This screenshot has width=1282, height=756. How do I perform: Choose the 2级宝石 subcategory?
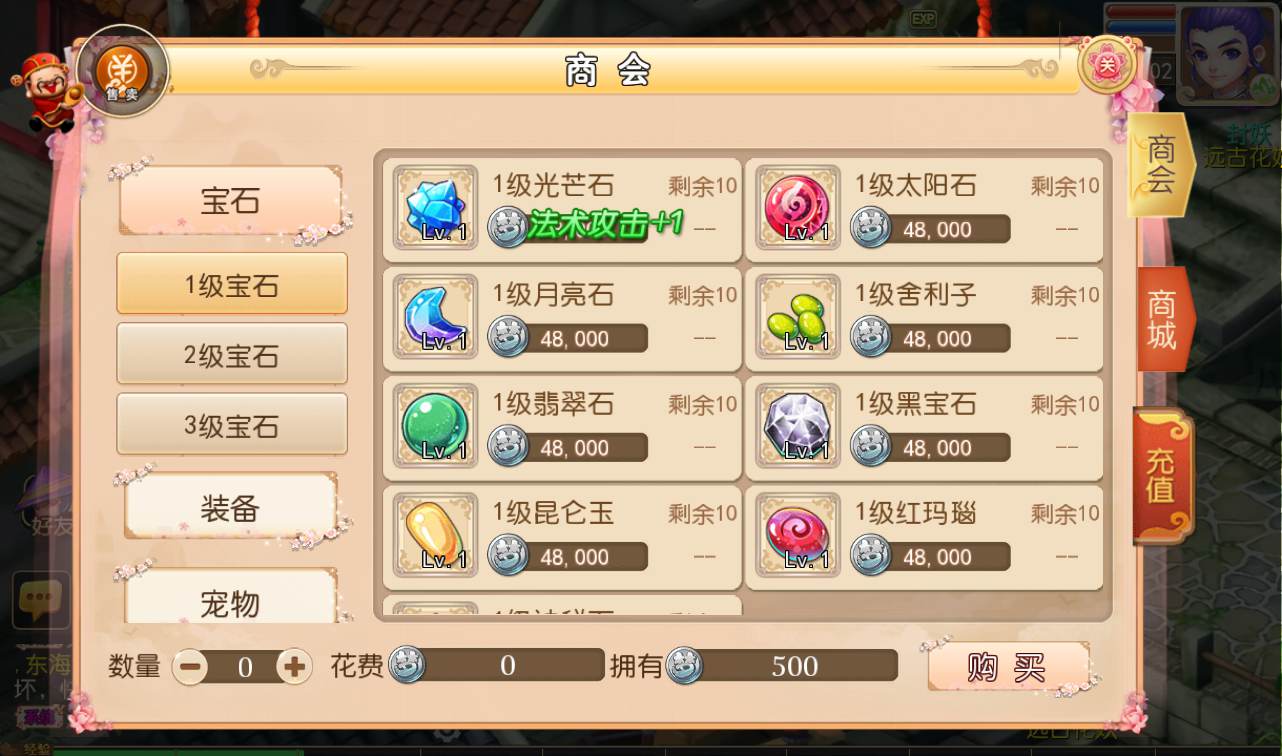click(232, 354)
